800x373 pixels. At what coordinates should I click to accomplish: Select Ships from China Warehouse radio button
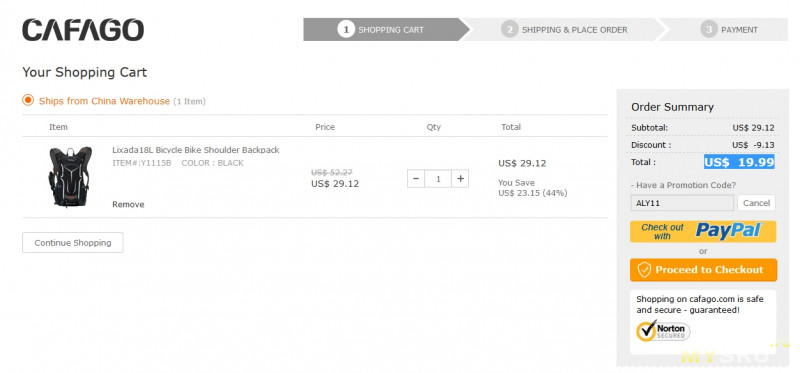28,100
